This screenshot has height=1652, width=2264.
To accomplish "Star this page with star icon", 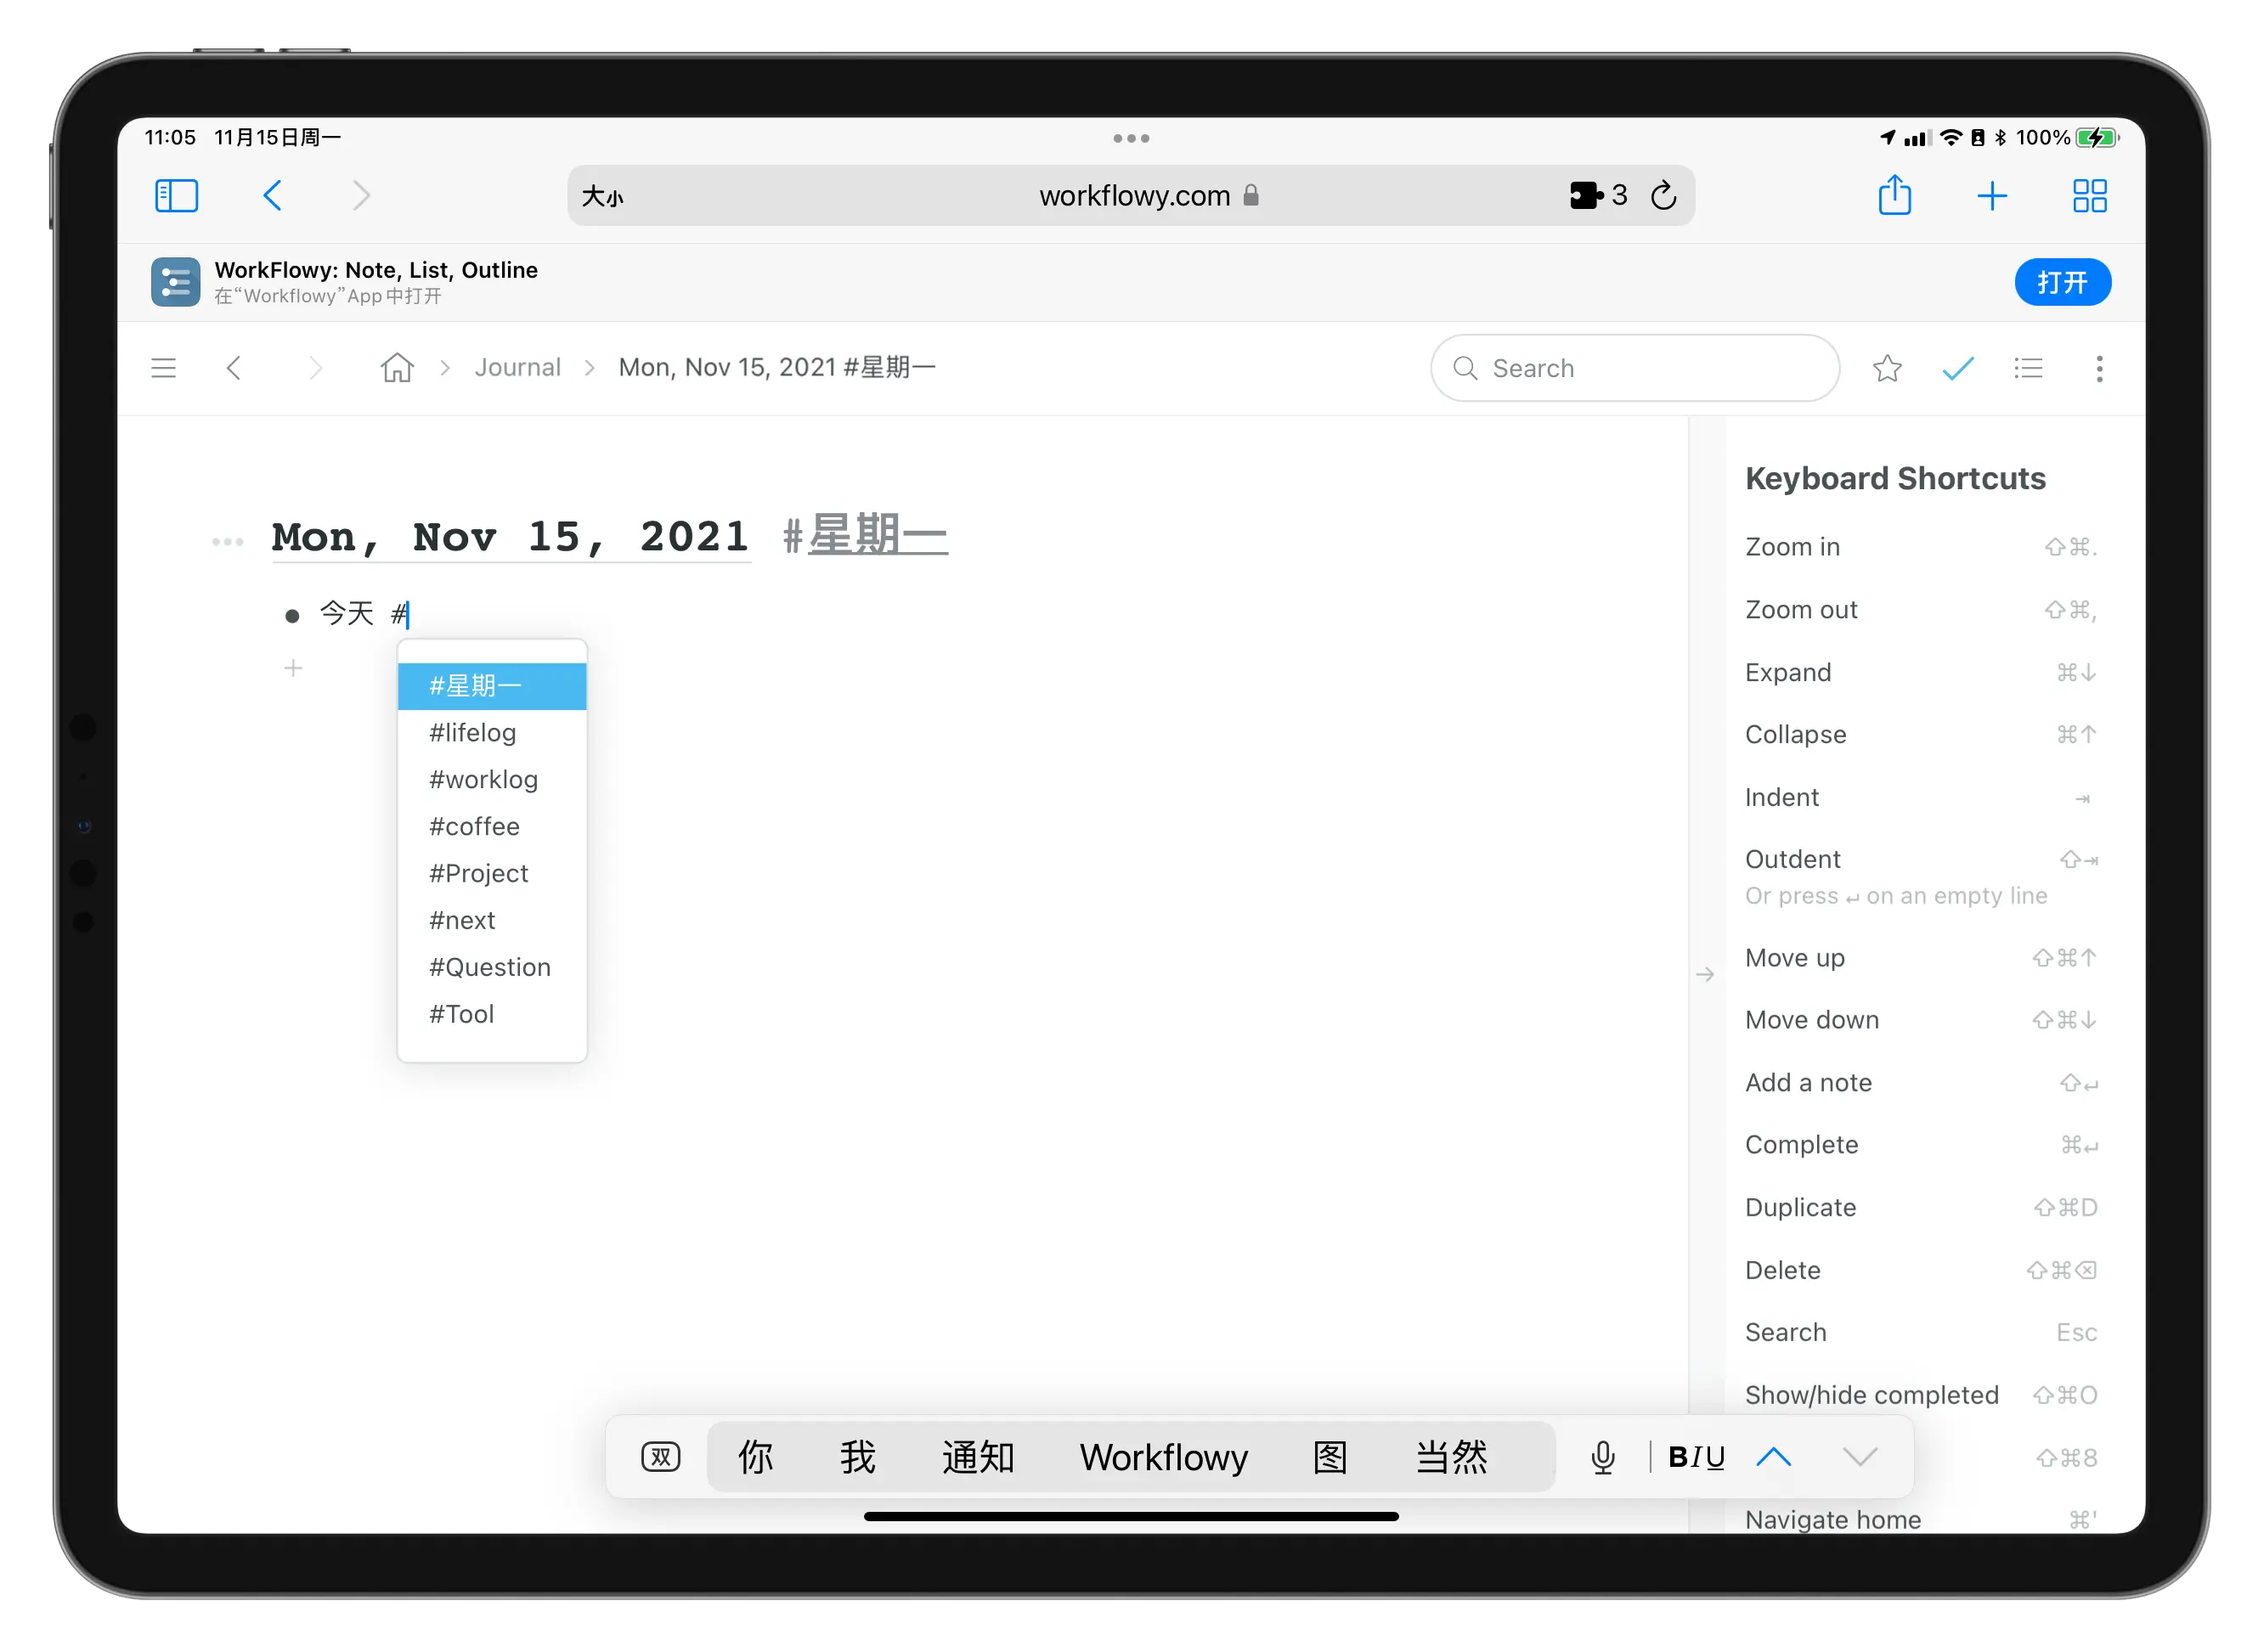I will tap(1887, 368).
